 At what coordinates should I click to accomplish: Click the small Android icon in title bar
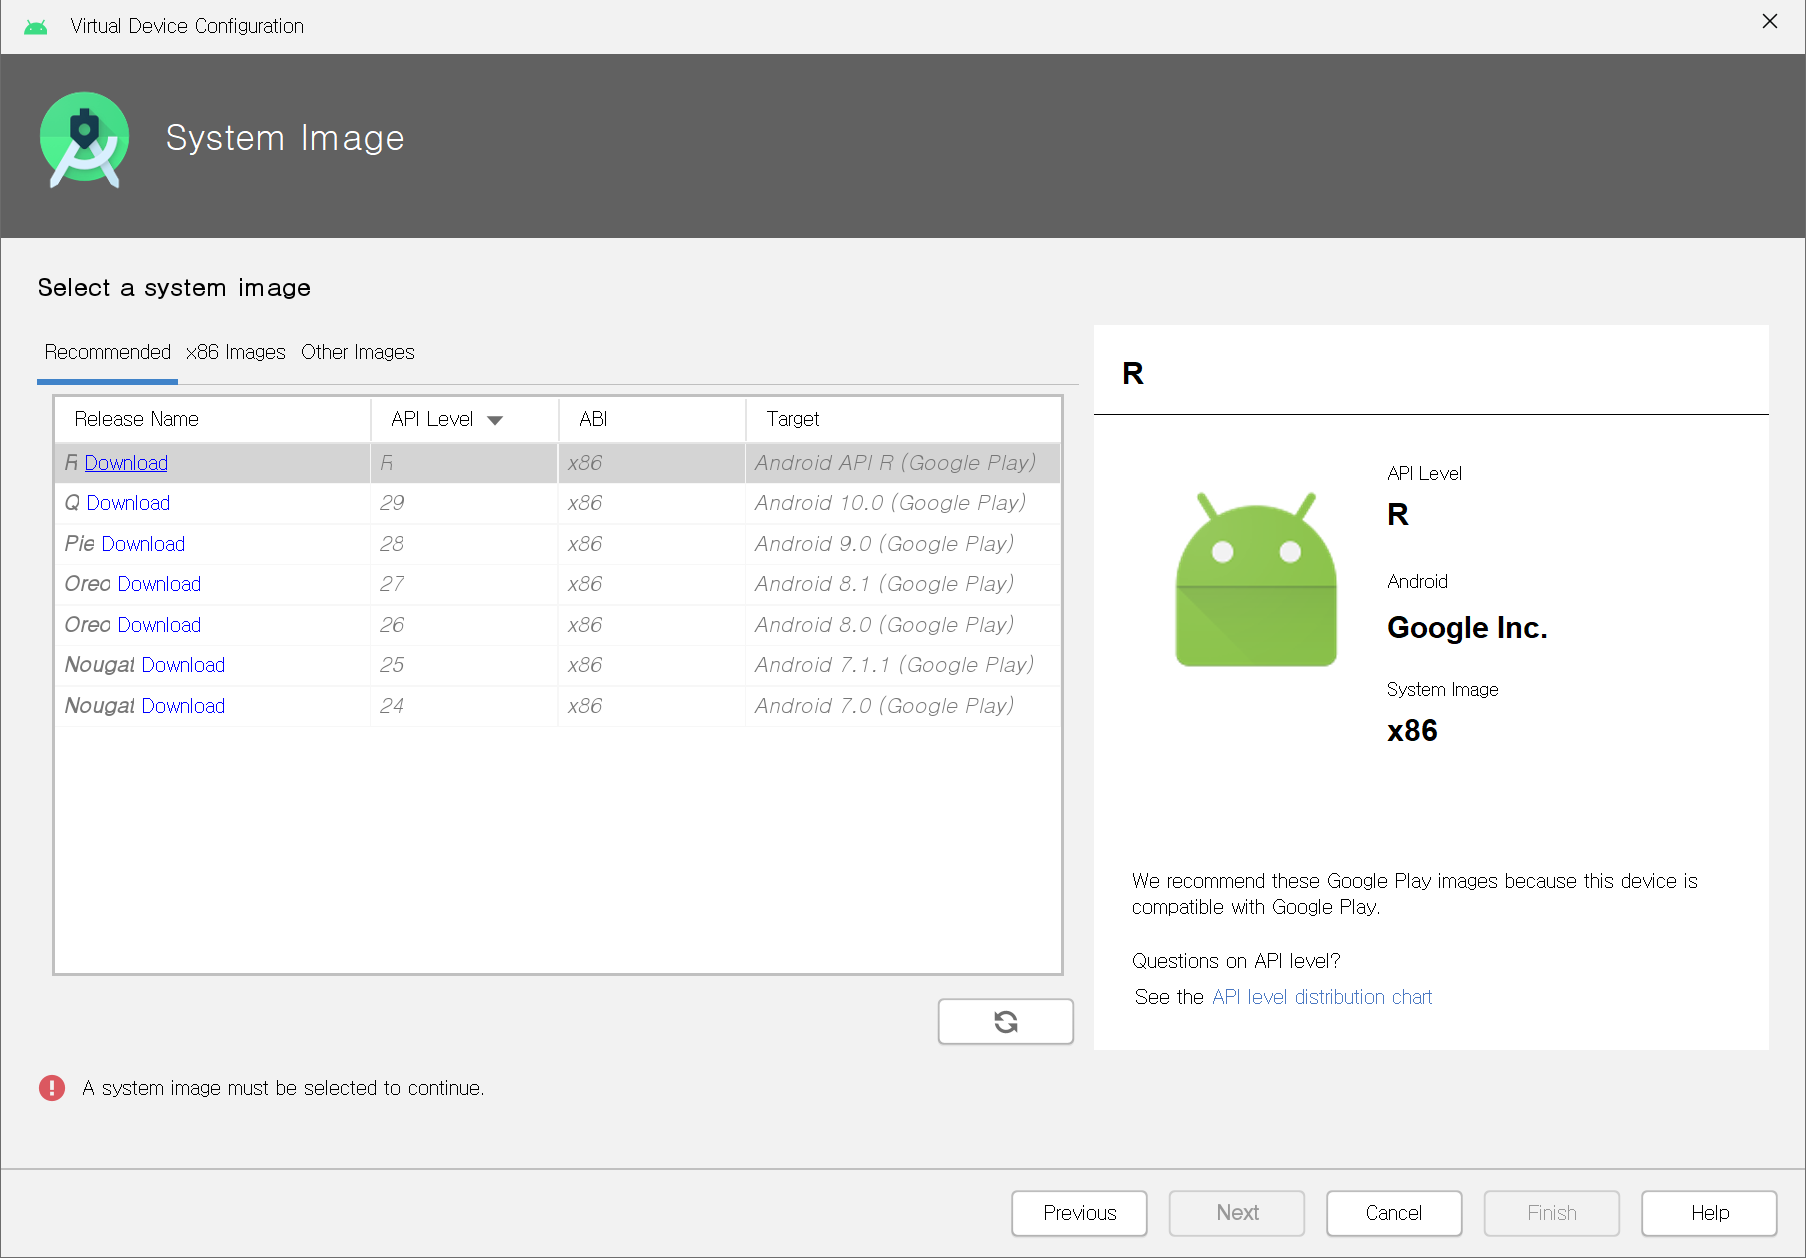[x=36, y=26]
